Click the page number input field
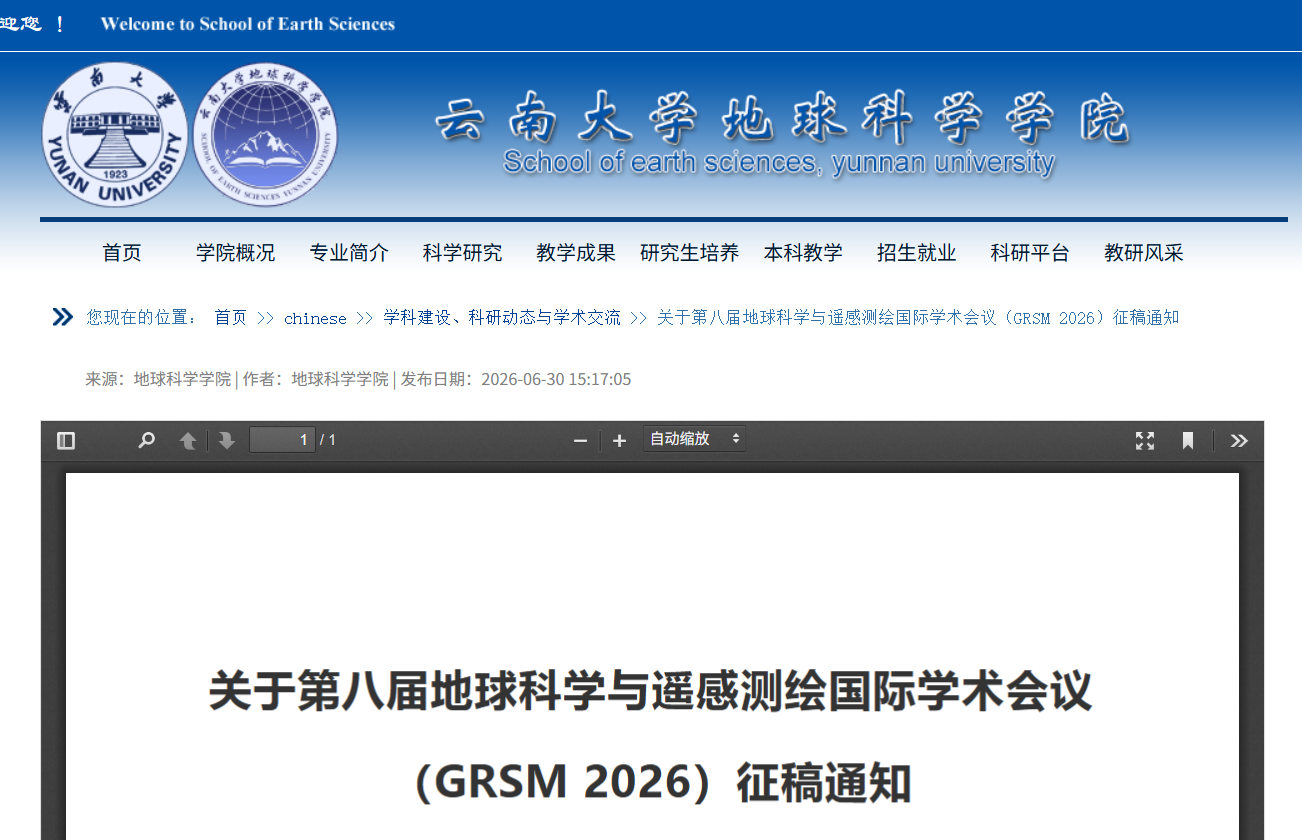 [282, 440]
